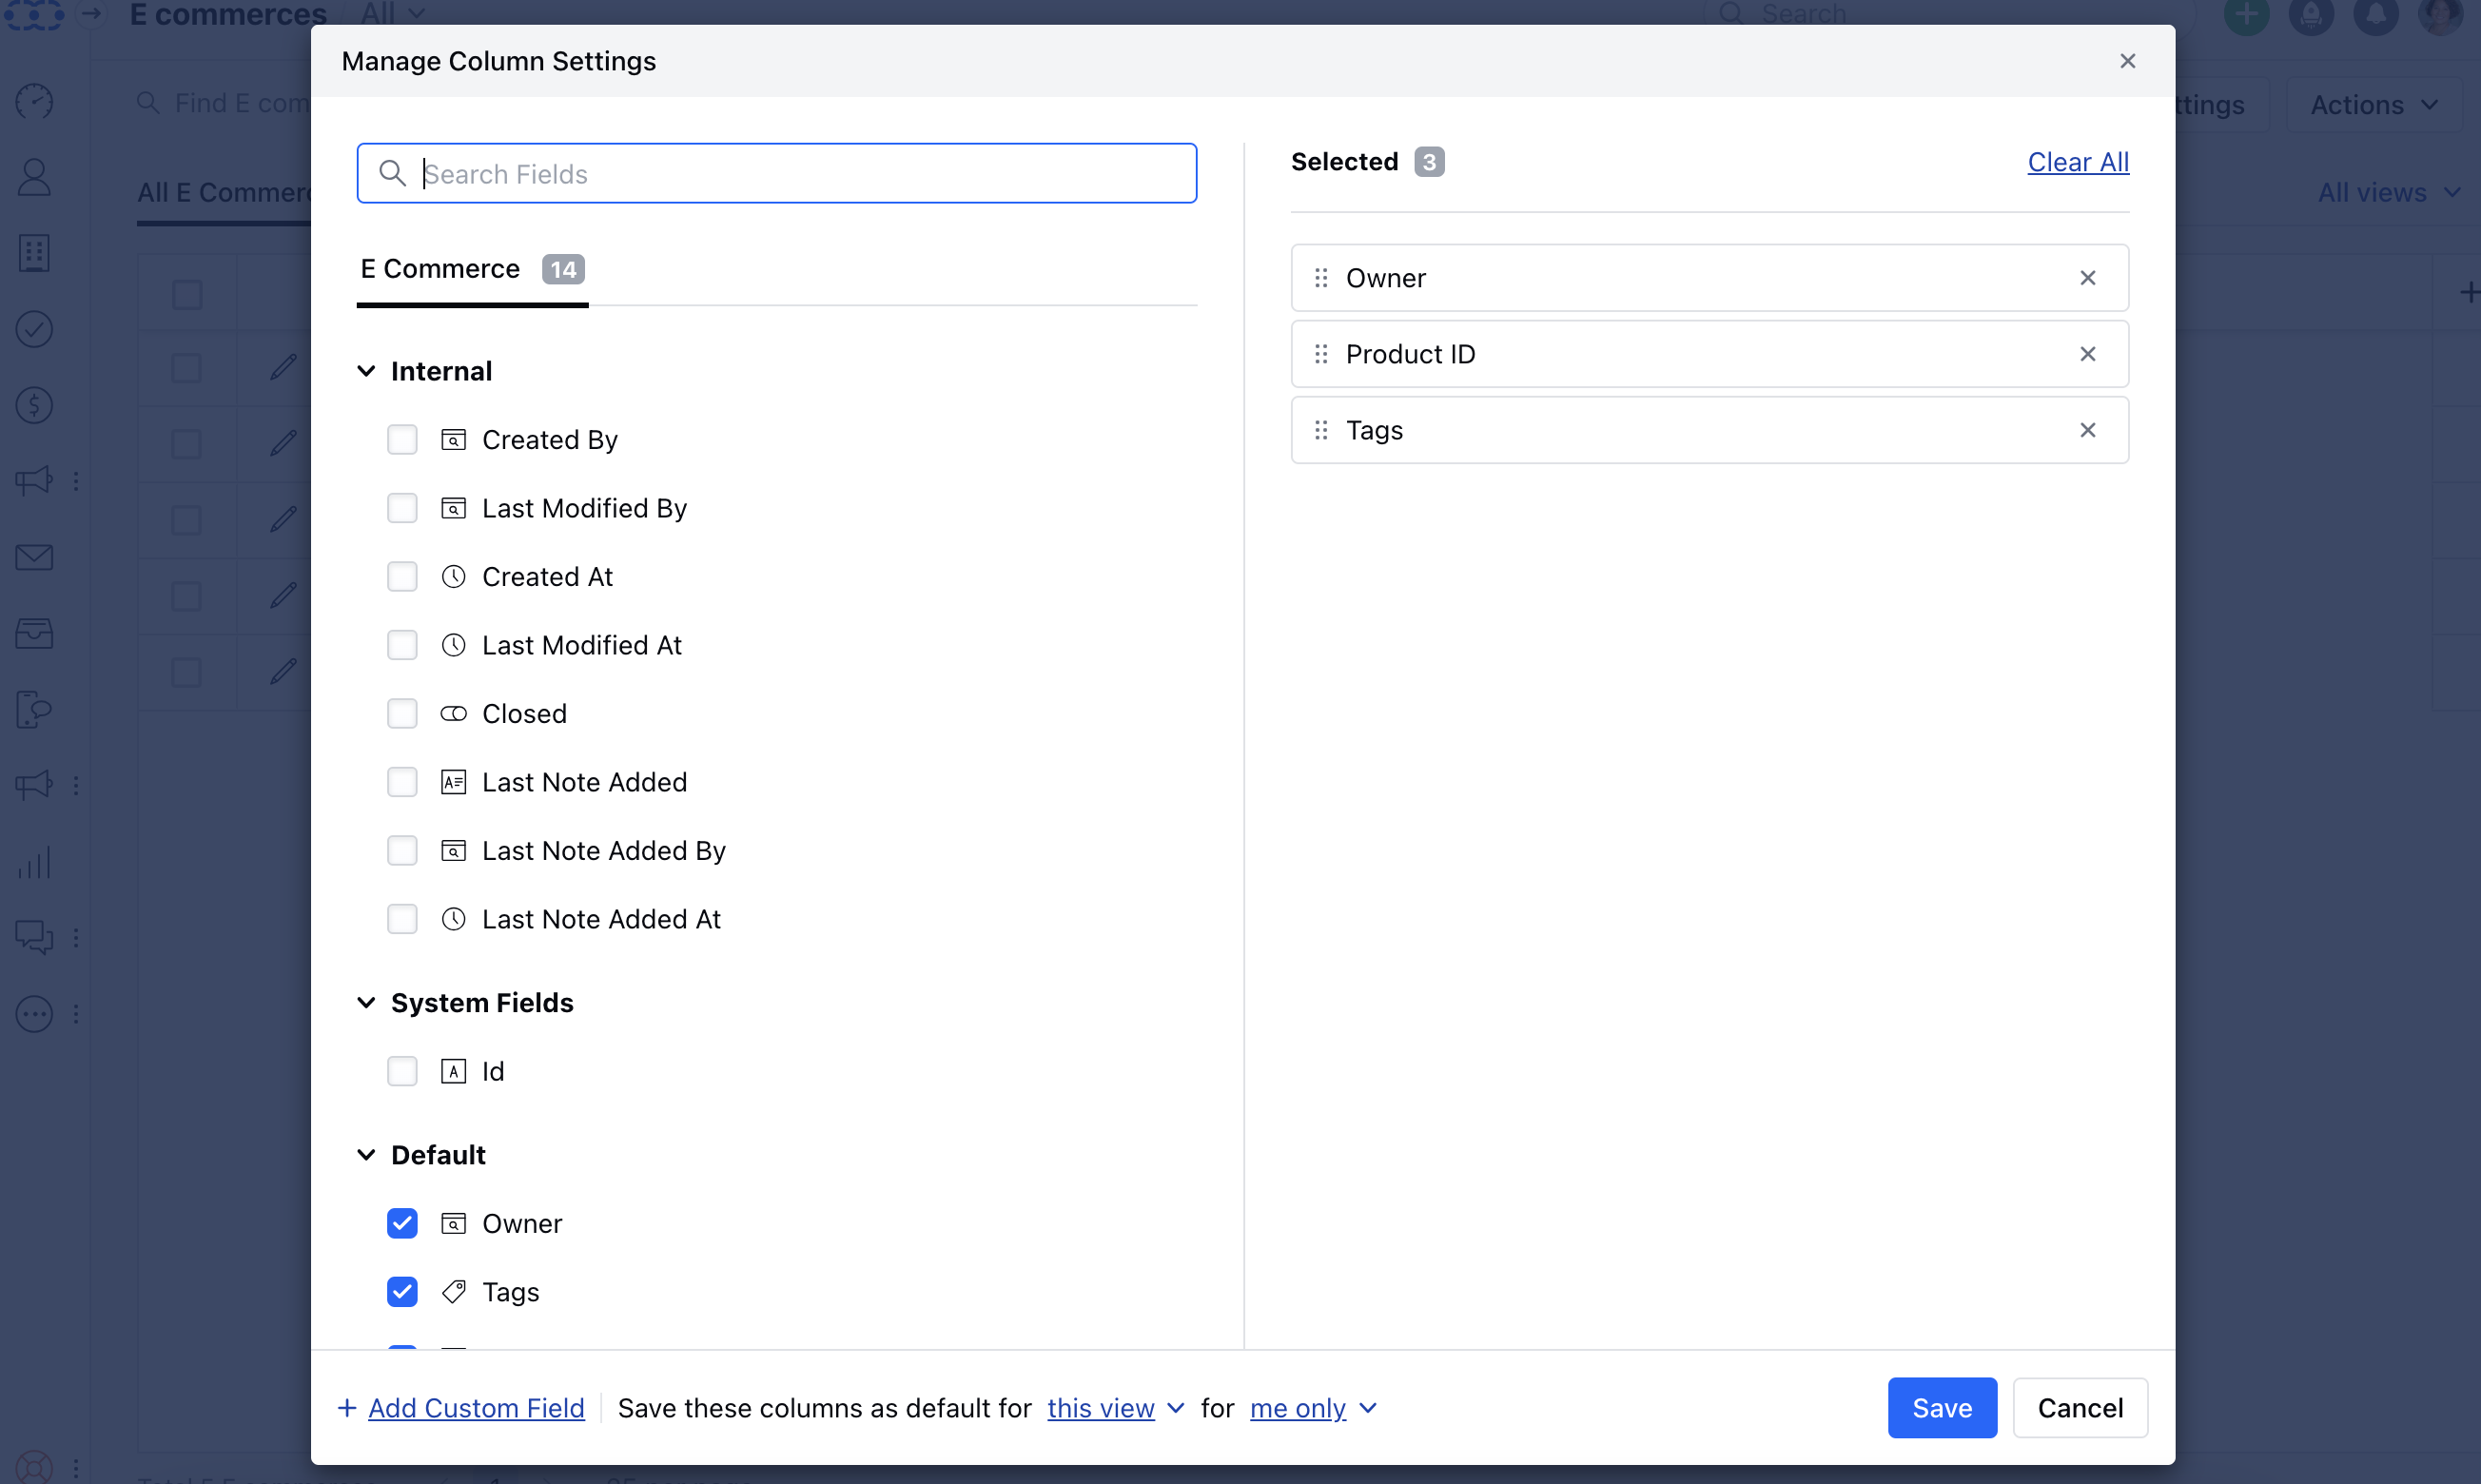Click the select-all checkbox in table header
The height and width of the screenshot is (1484, 2481).
click(187, 294)
